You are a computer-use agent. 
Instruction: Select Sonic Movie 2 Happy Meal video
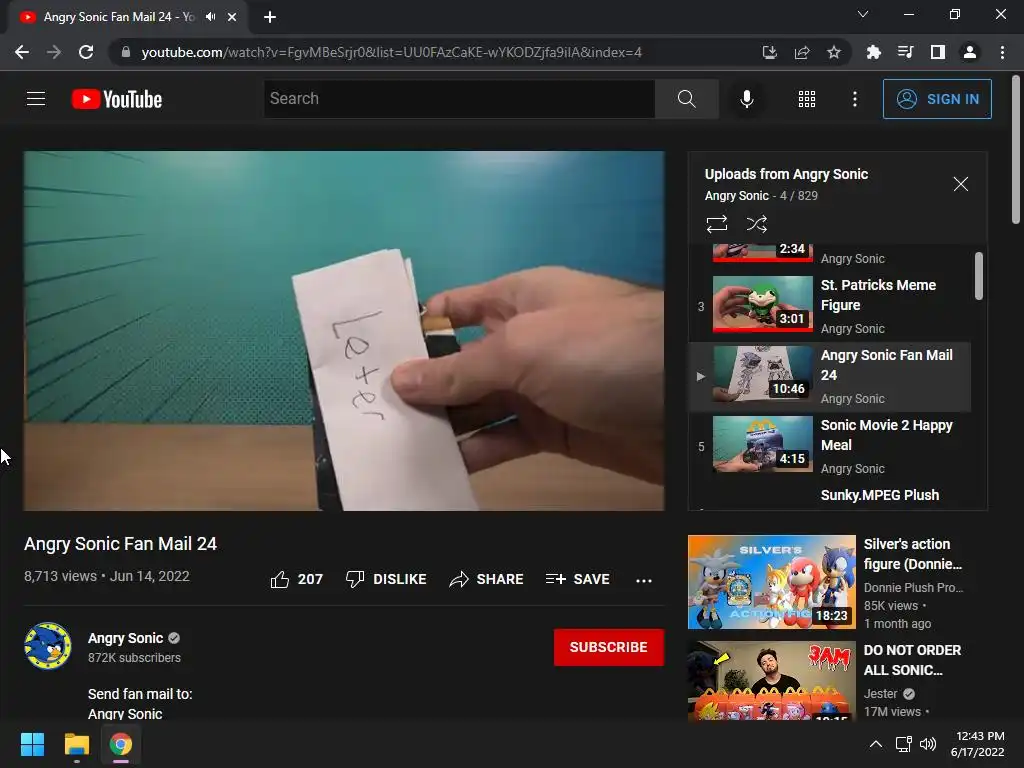[829, 447]
